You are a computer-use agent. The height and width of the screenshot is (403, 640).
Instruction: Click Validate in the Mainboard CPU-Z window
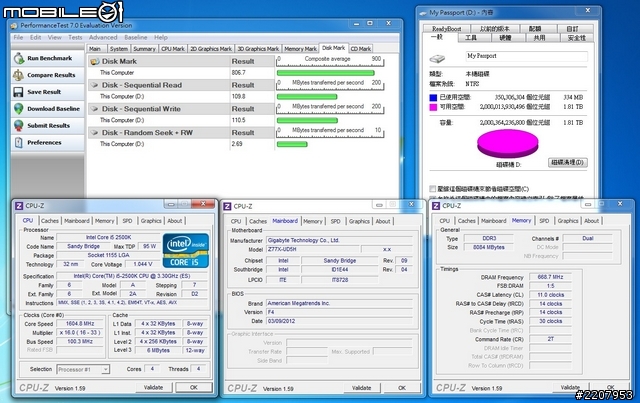(362, 388)
